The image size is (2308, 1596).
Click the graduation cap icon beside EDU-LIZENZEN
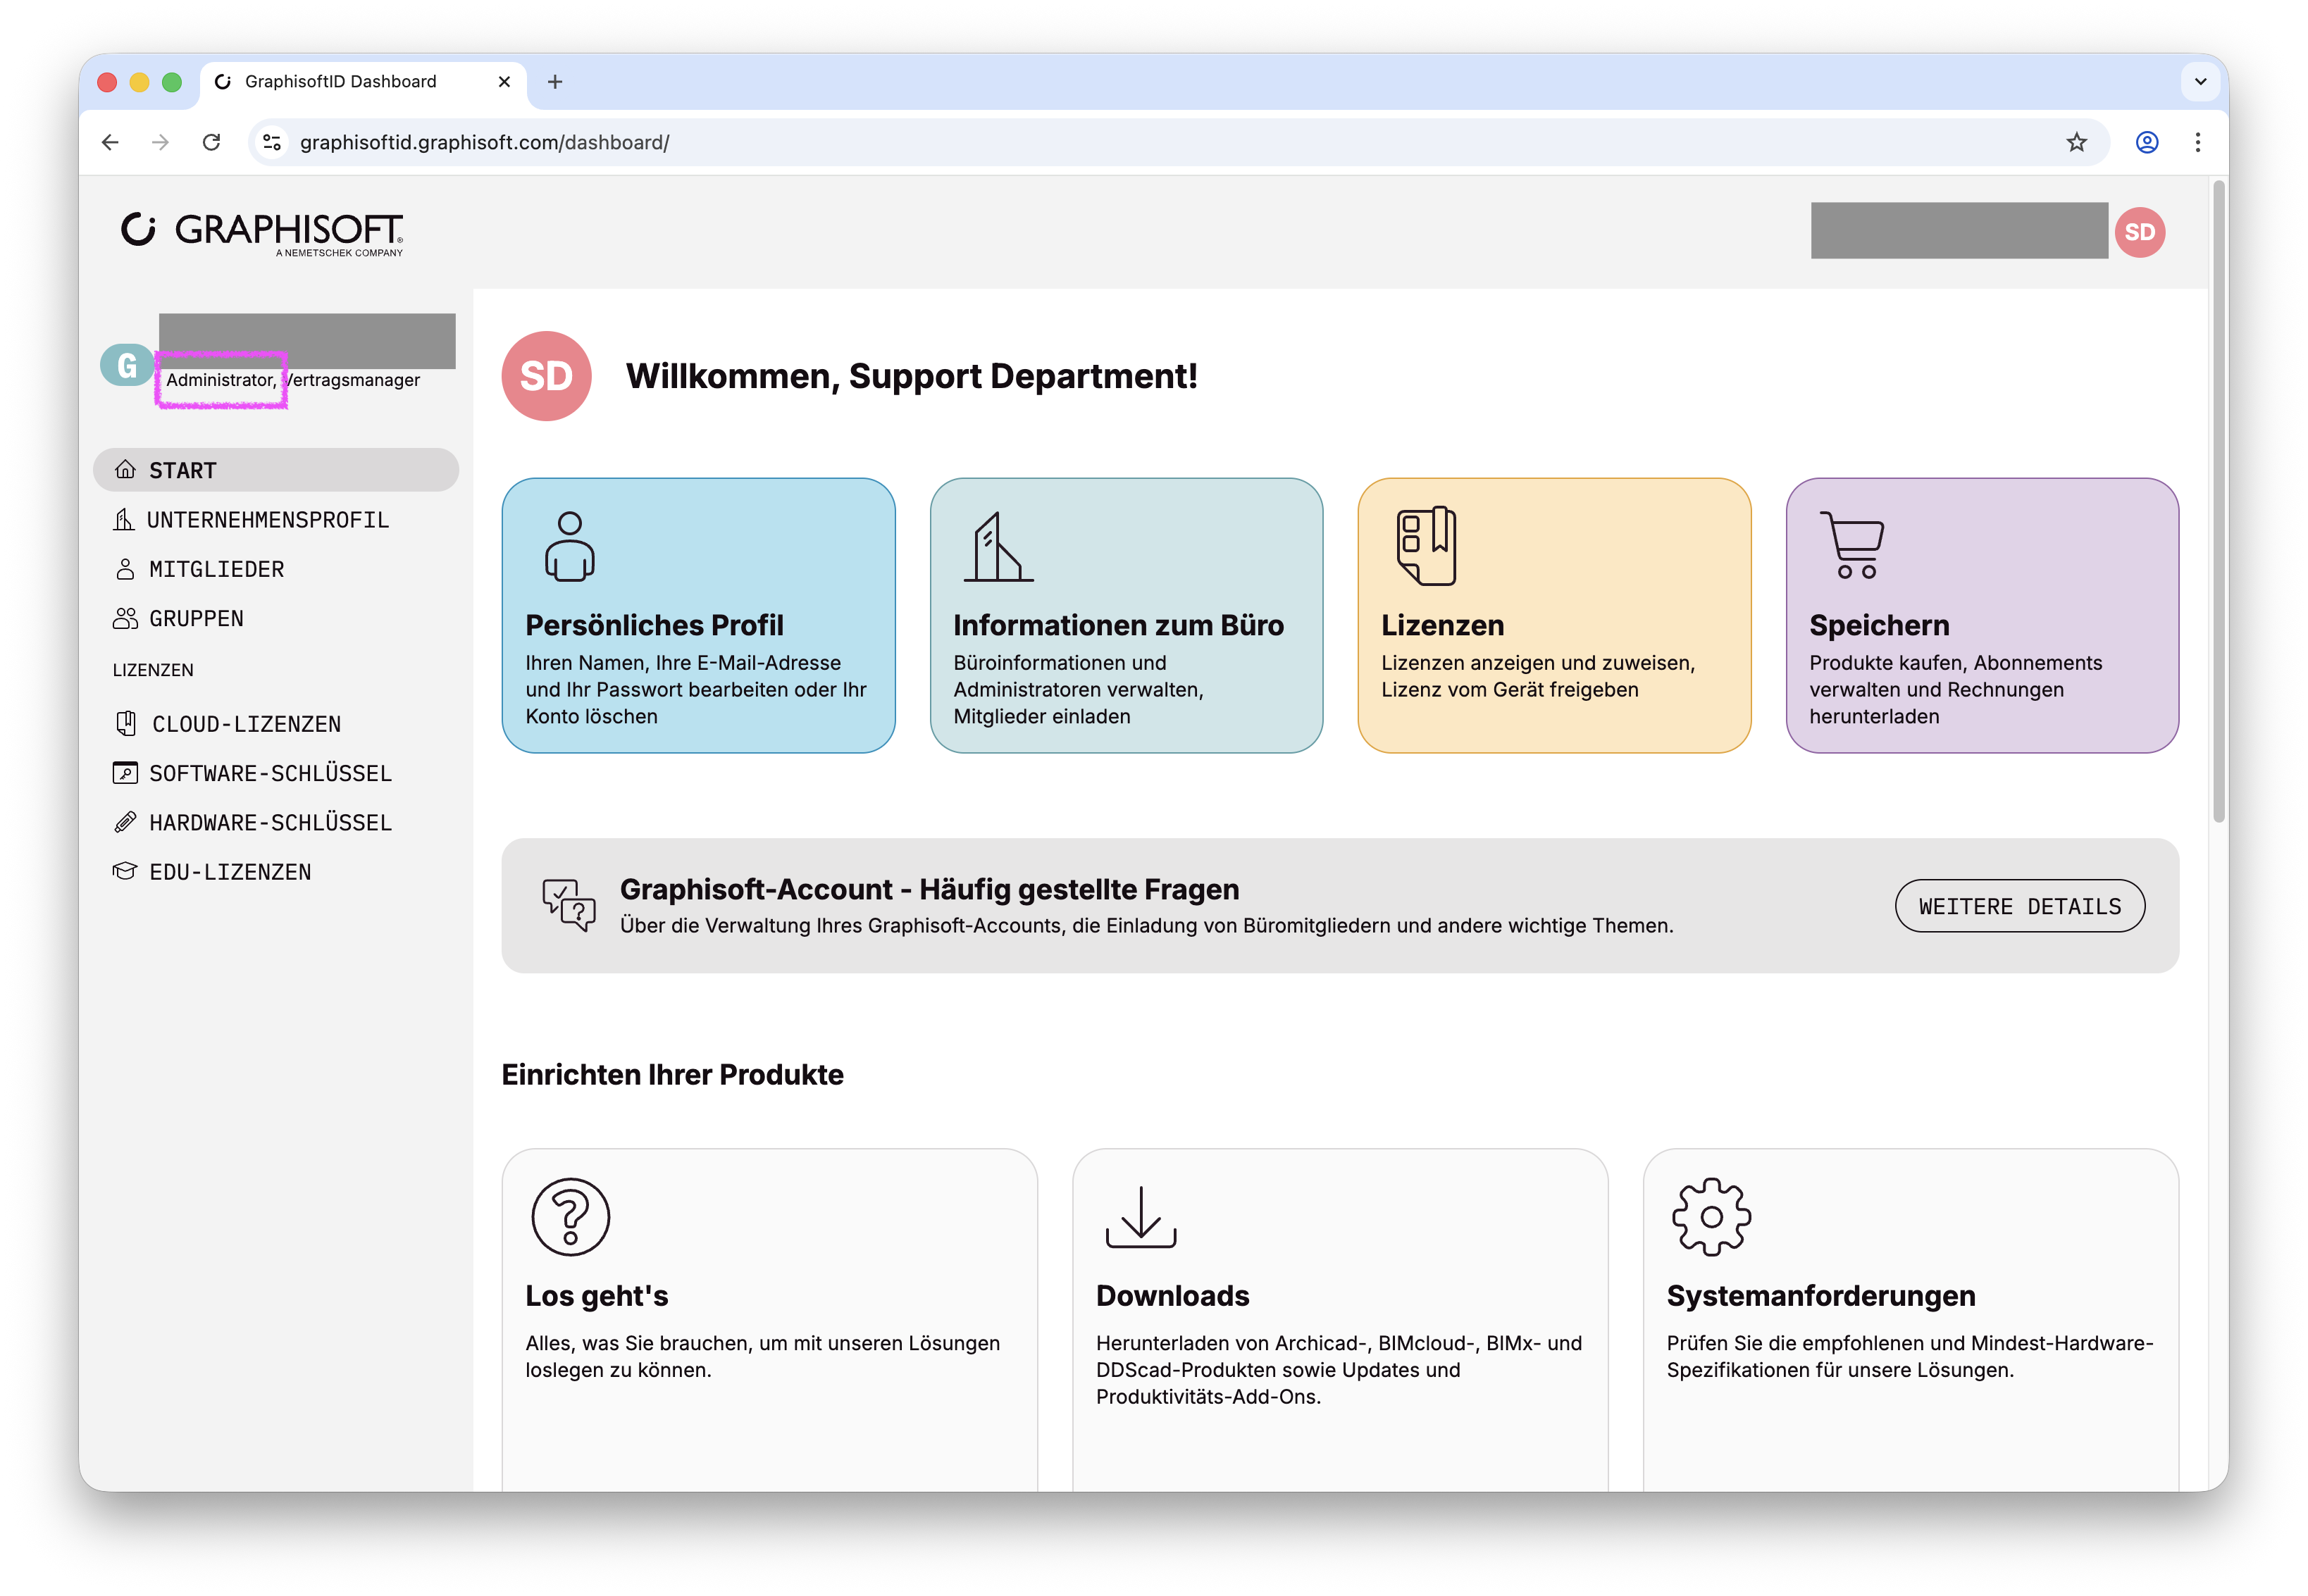[125, 871]
